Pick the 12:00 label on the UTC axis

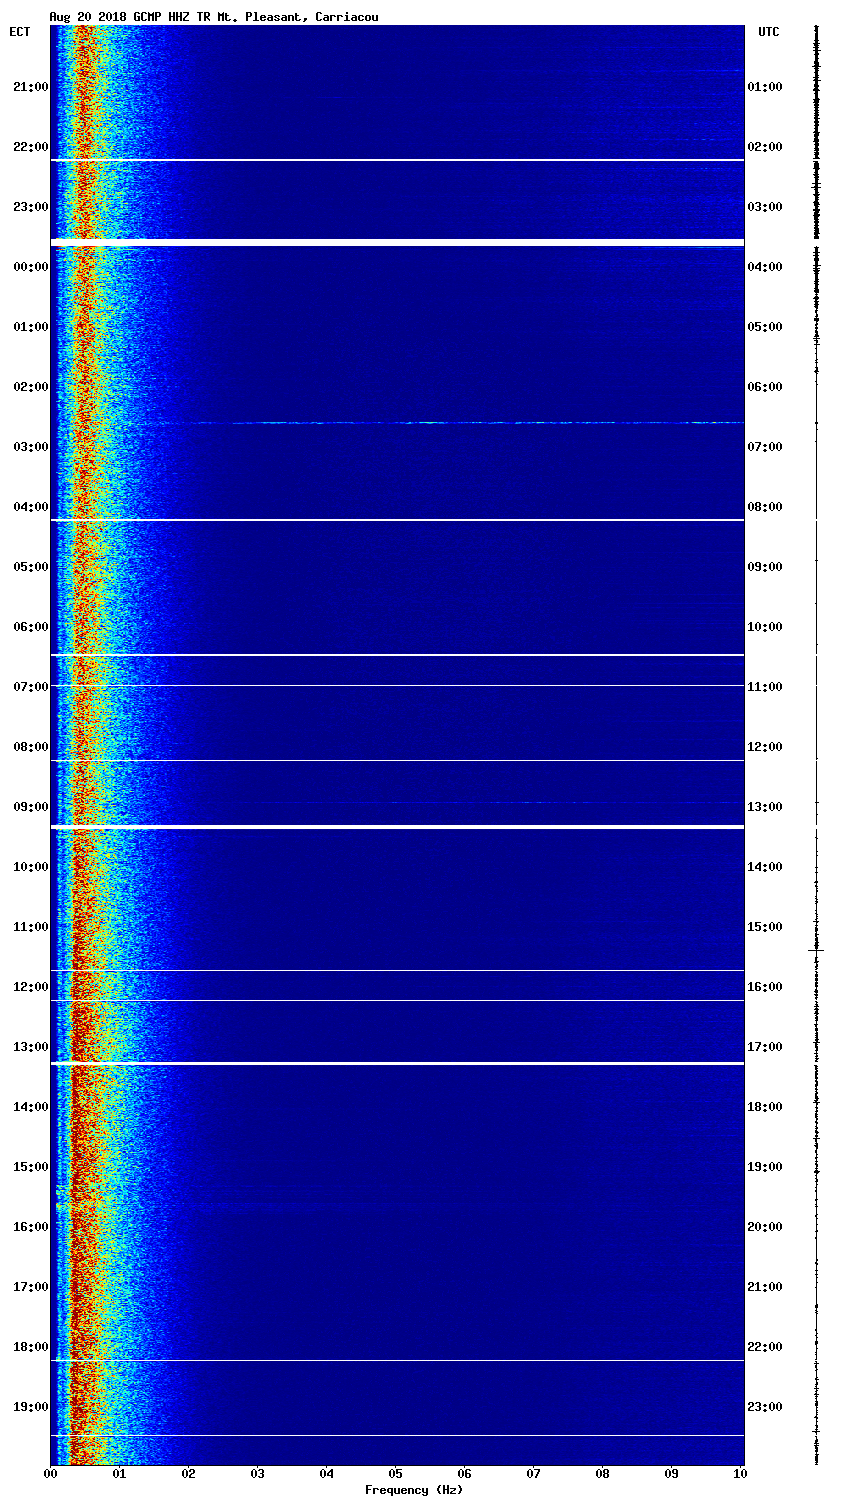tap(765, 747)
